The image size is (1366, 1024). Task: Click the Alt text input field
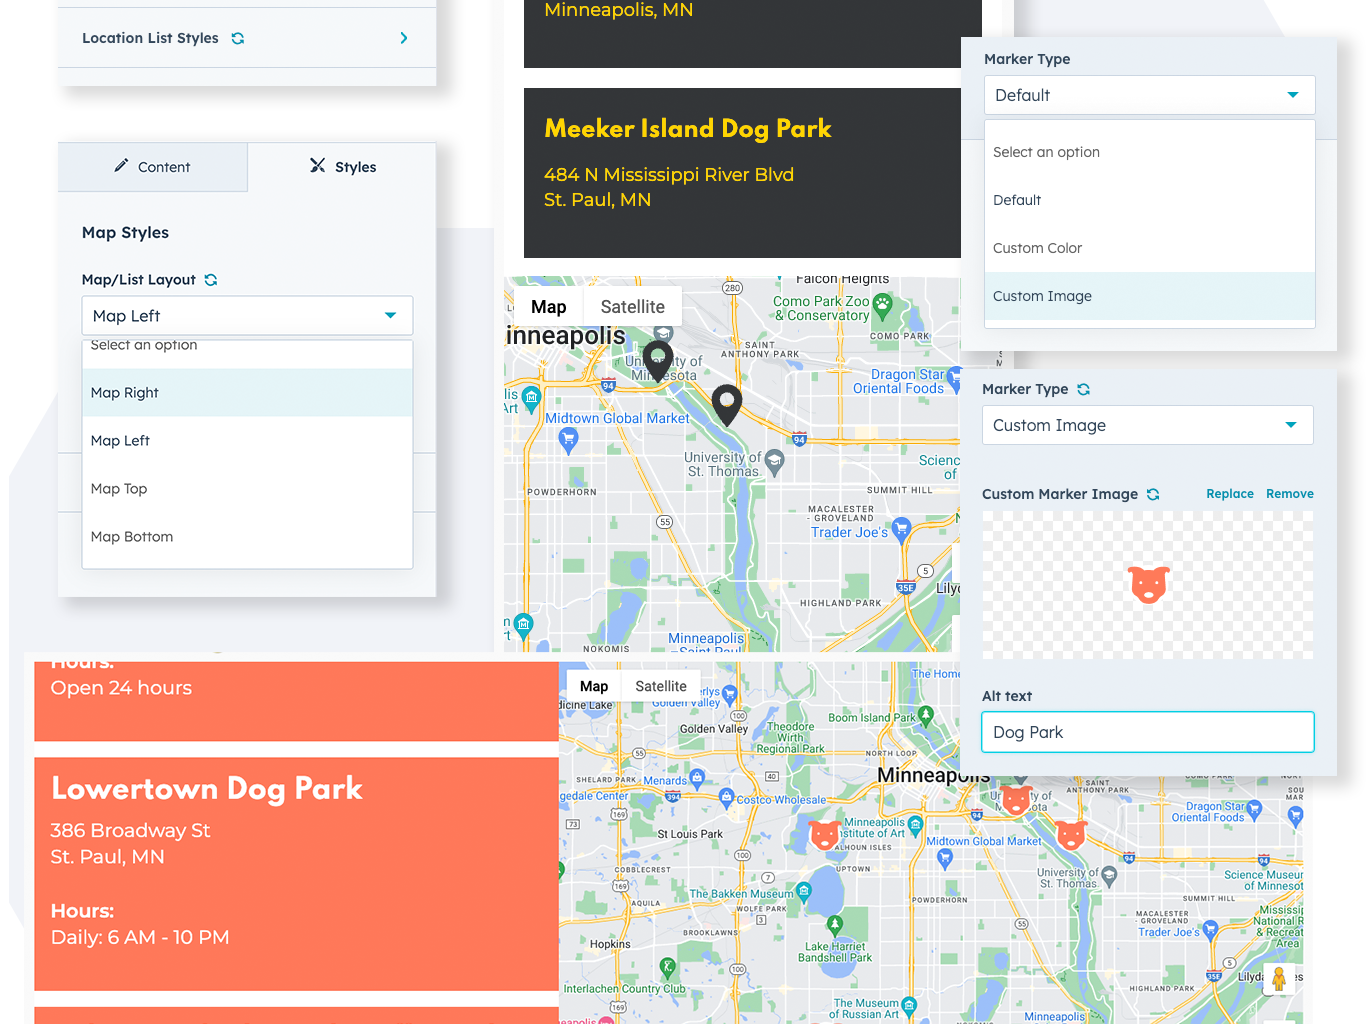1147,732
